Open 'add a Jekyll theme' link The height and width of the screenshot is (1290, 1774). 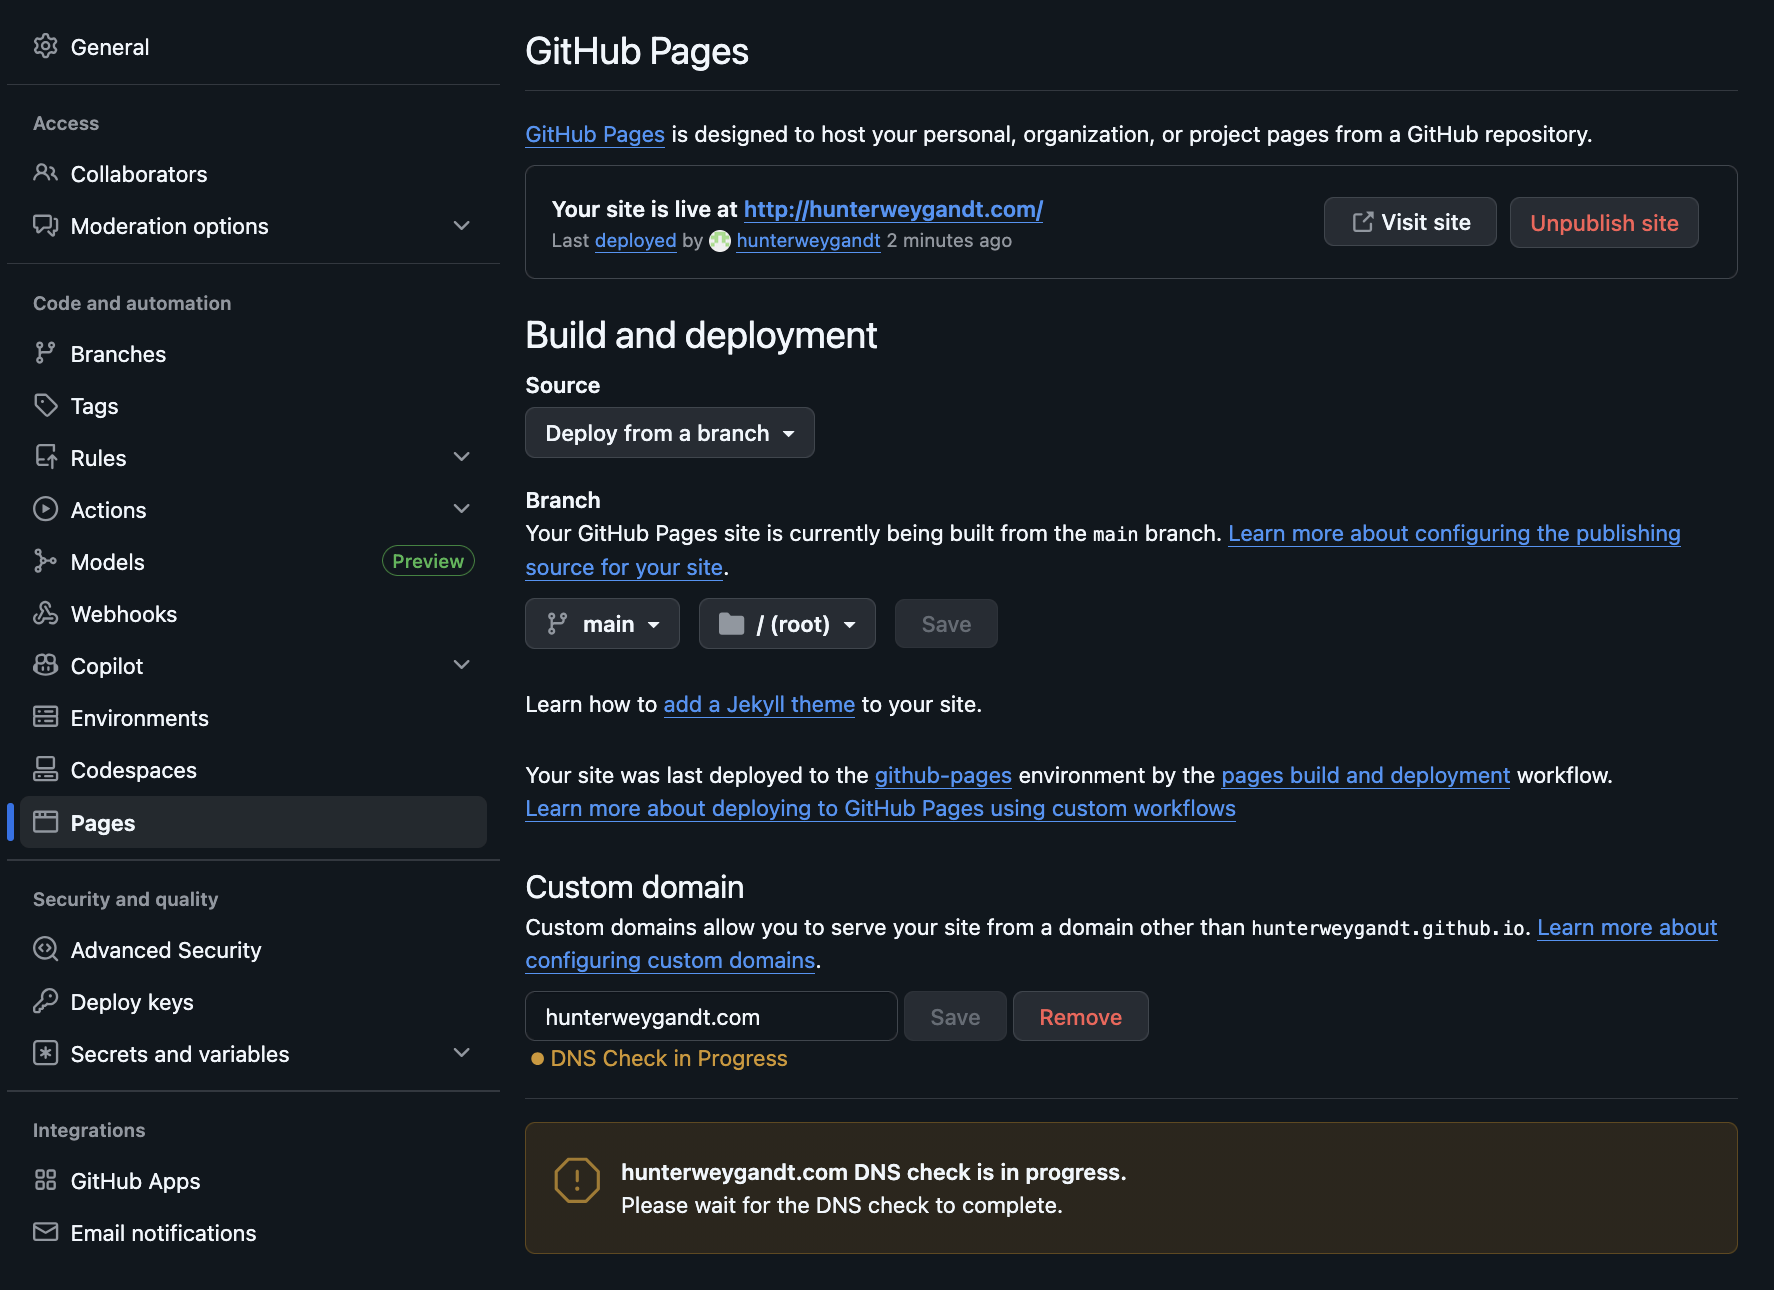pos(759,704)
